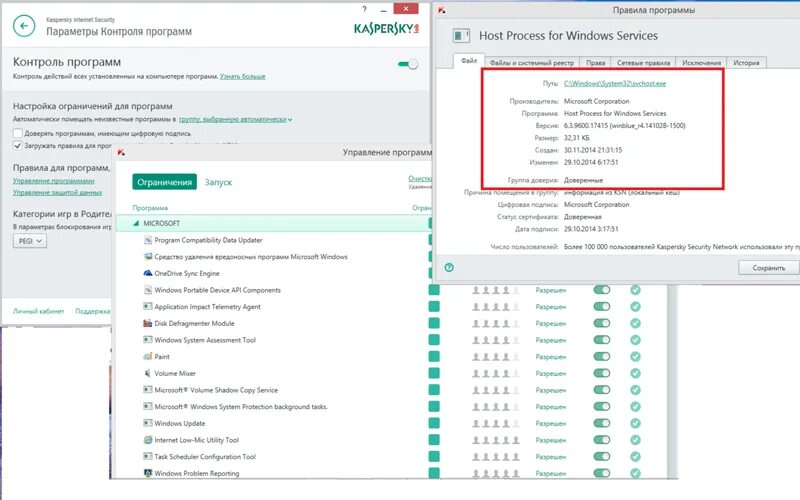Image resolution: width=800 pixels, height=500 pixels.
Task: Open Разрешен dropdown for Windows System Assessment Tool
Action: click(x=551, y=340)
